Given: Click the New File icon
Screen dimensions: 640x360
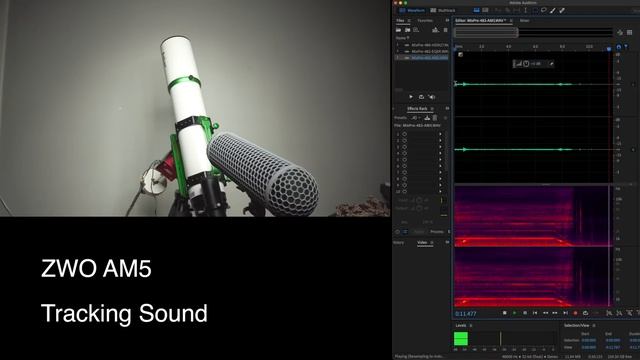Looking at the screenshot, I should point(416,30).
